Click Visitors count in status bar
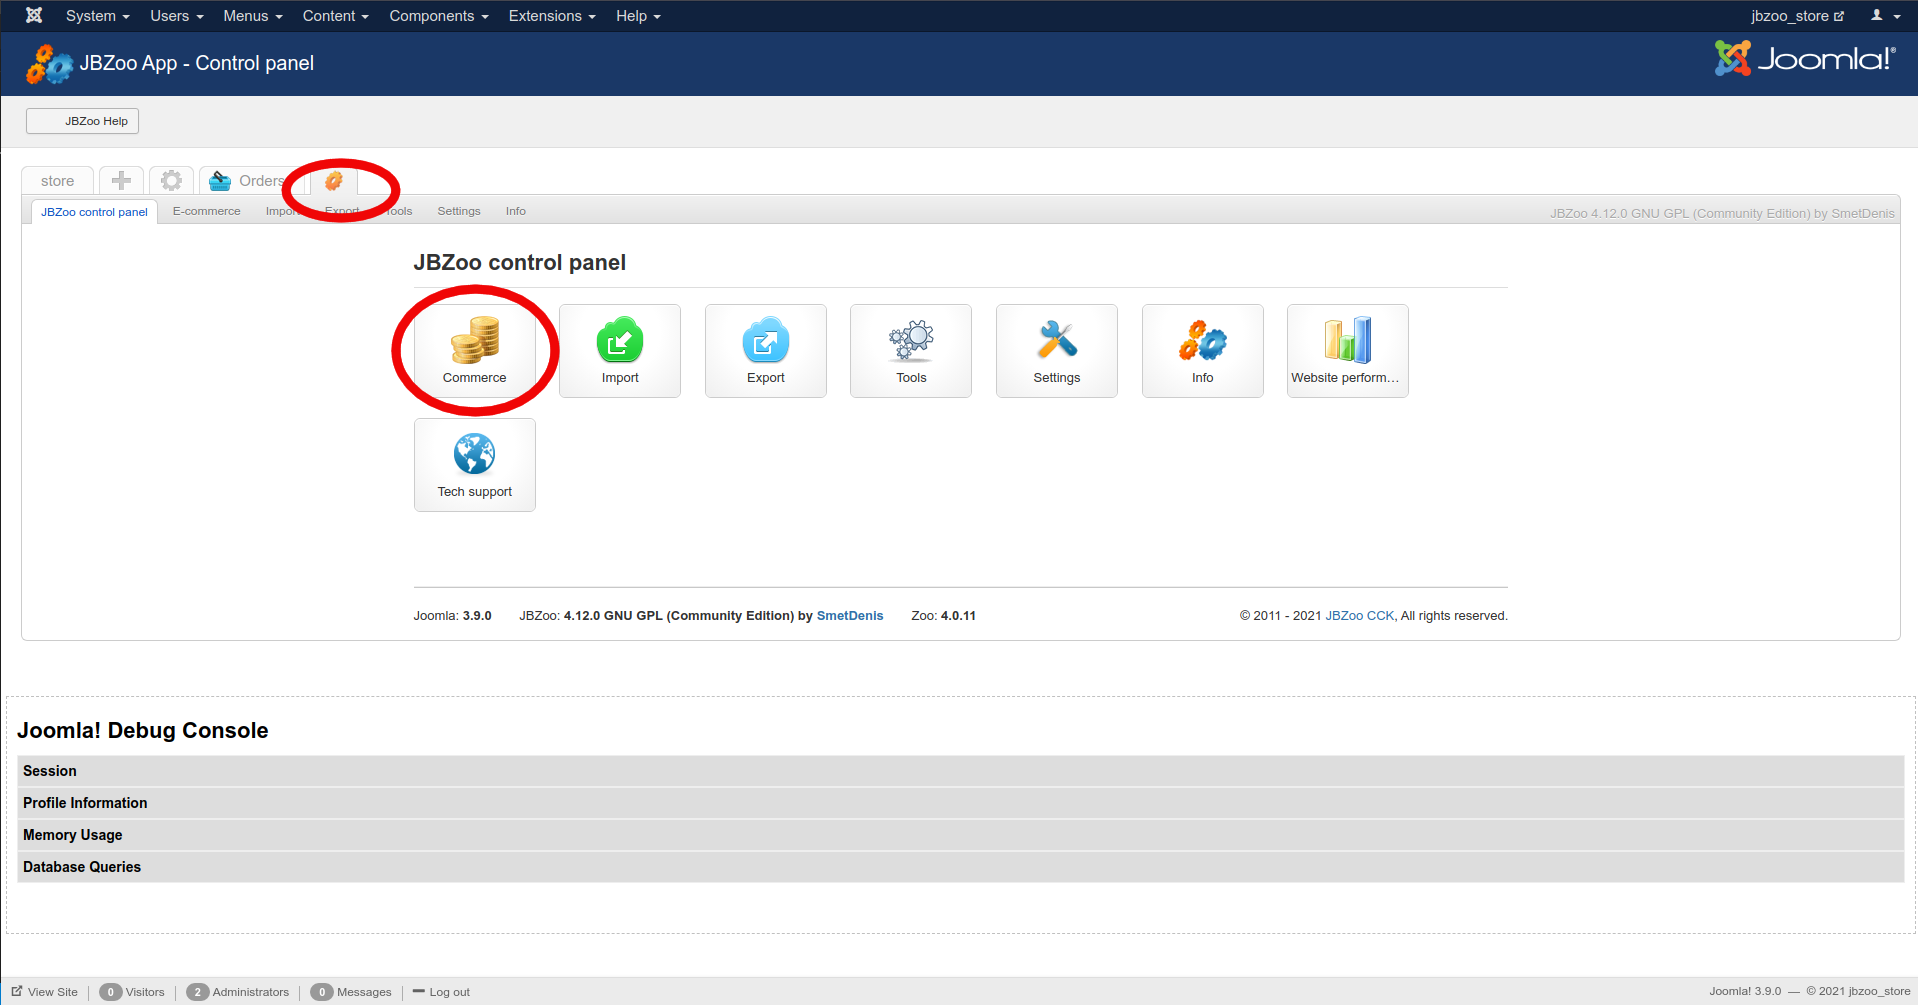The width and height of the screenshot is (1918, 1005). [132, 992]
